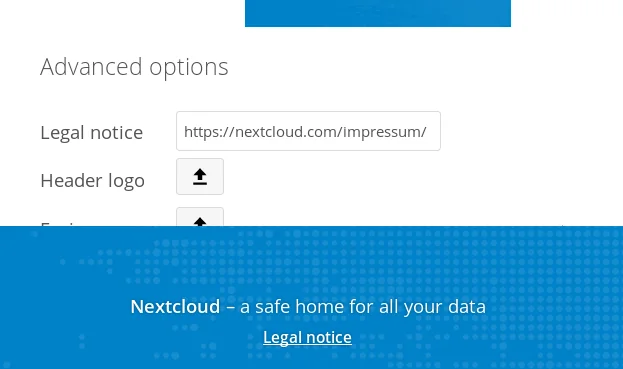The image size is (623, 369).
Task: Open the Legal notice footer link
Action: [x=307, y=337]
